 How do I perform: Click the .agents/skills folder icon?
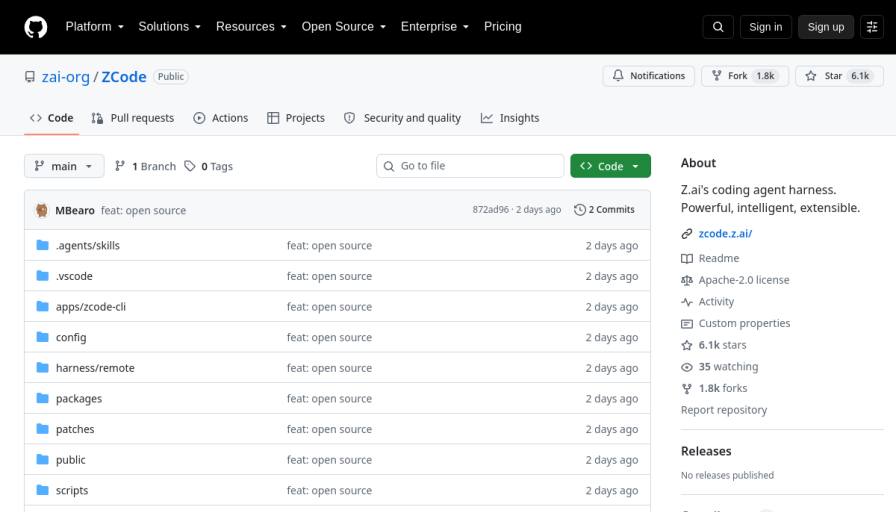(x=42, y=245)
